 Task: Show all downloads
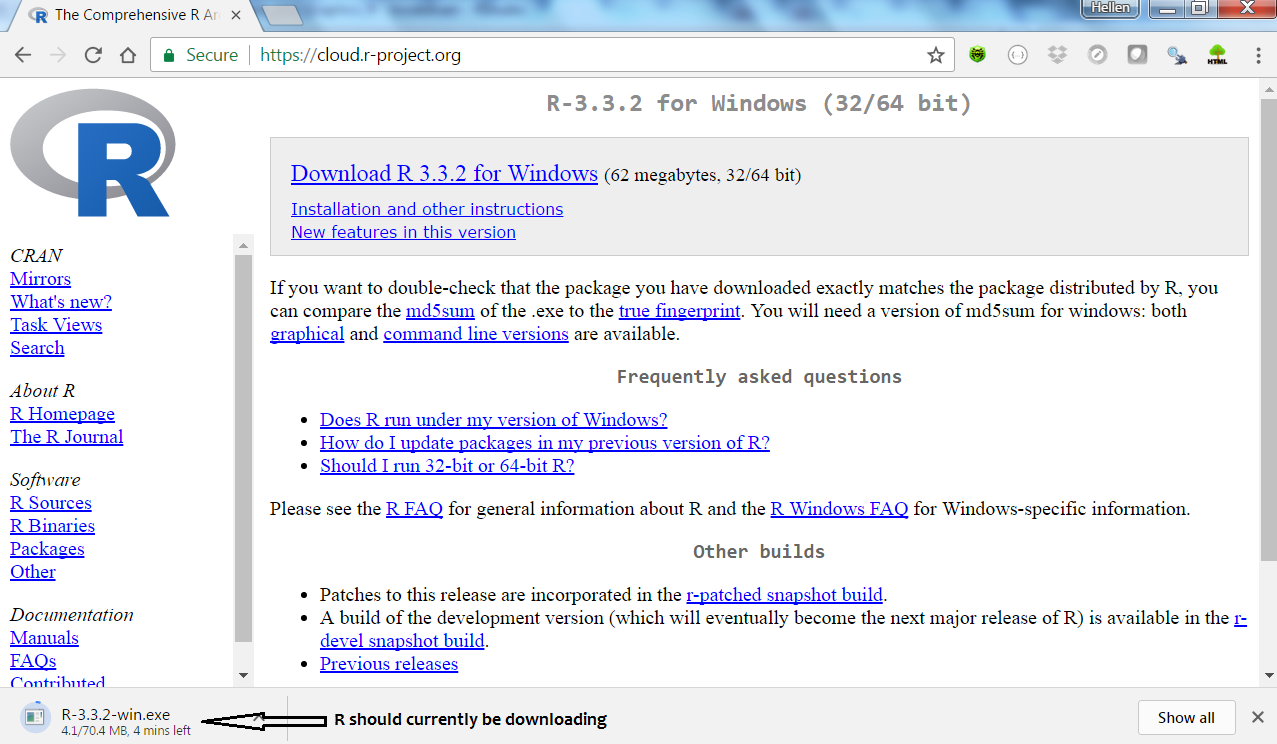[x=1186, y=717]
